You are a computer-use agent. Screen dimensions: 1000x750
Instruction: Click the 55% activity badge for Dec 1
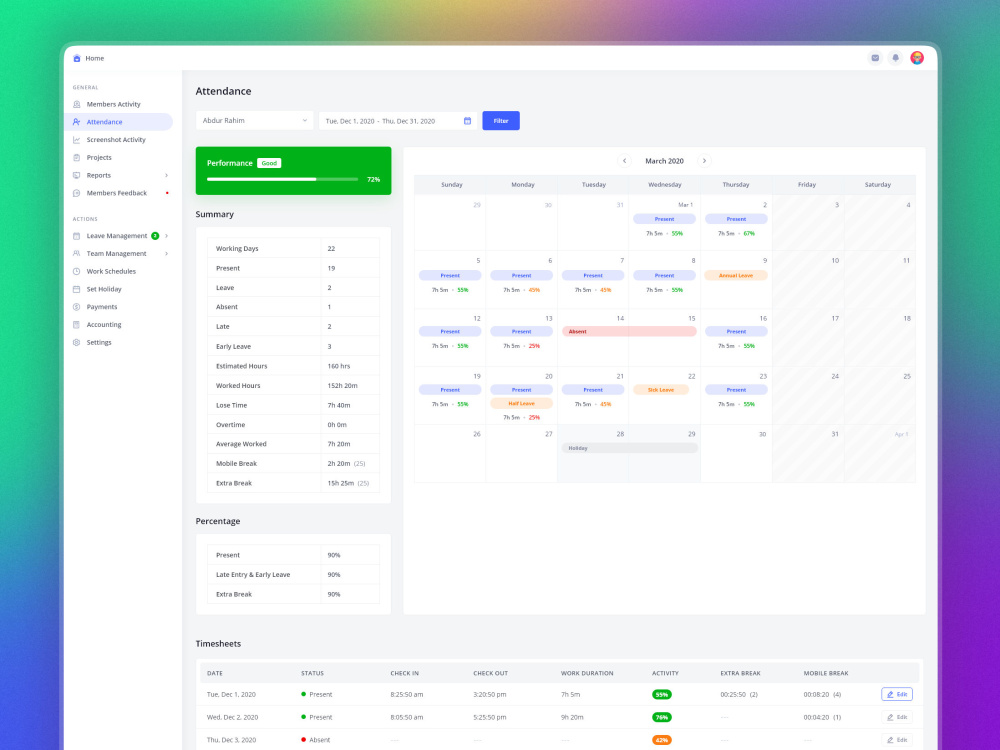click(x=661, y=695)
